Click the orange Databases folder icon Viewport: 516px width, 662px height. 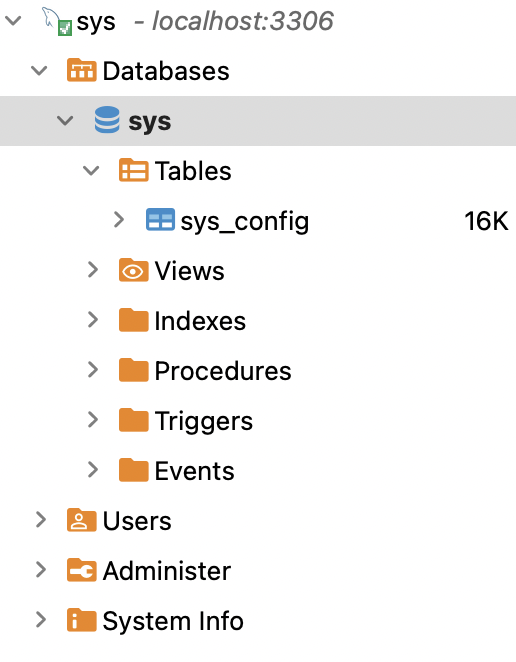tap(81, 70)
